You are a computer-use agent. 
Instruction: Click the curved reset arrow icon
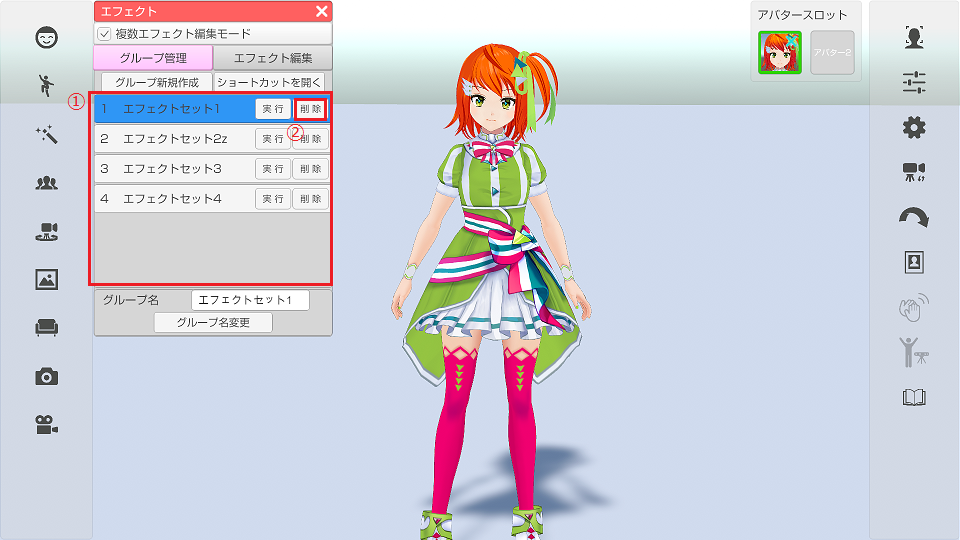914,217
